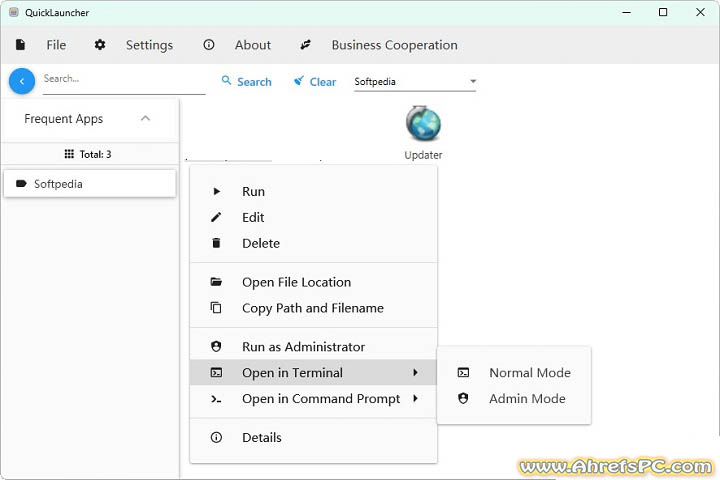
Task: Click the Delete trash icon in menu
Action: (216, 243)
